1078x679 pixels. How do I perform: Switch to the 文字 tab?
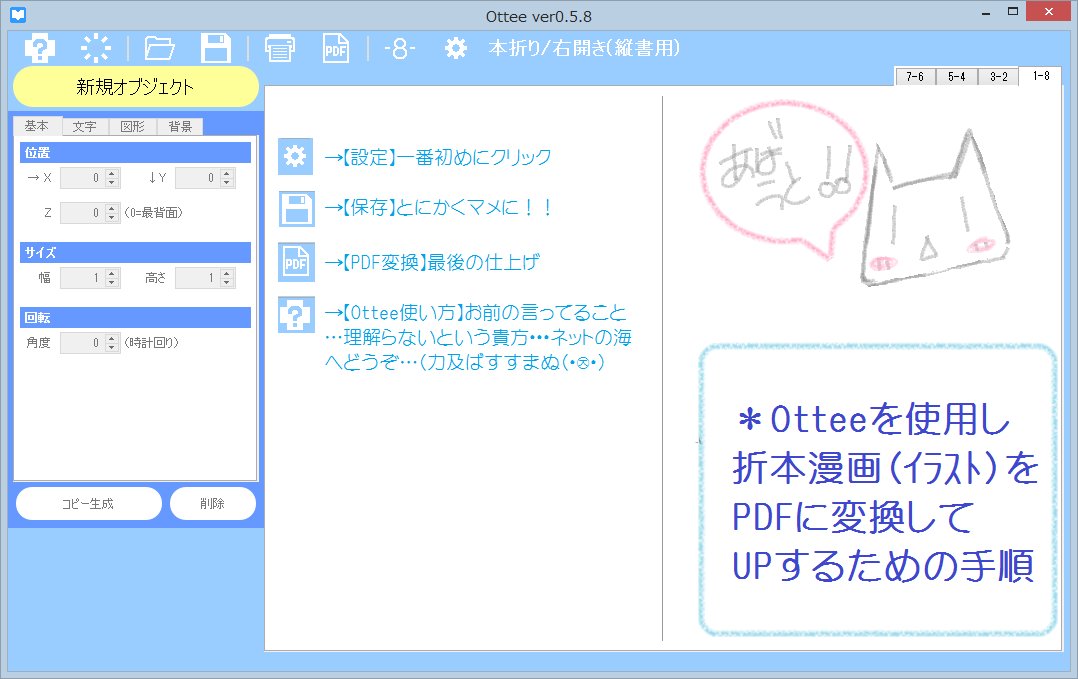(x=85, y=126)
